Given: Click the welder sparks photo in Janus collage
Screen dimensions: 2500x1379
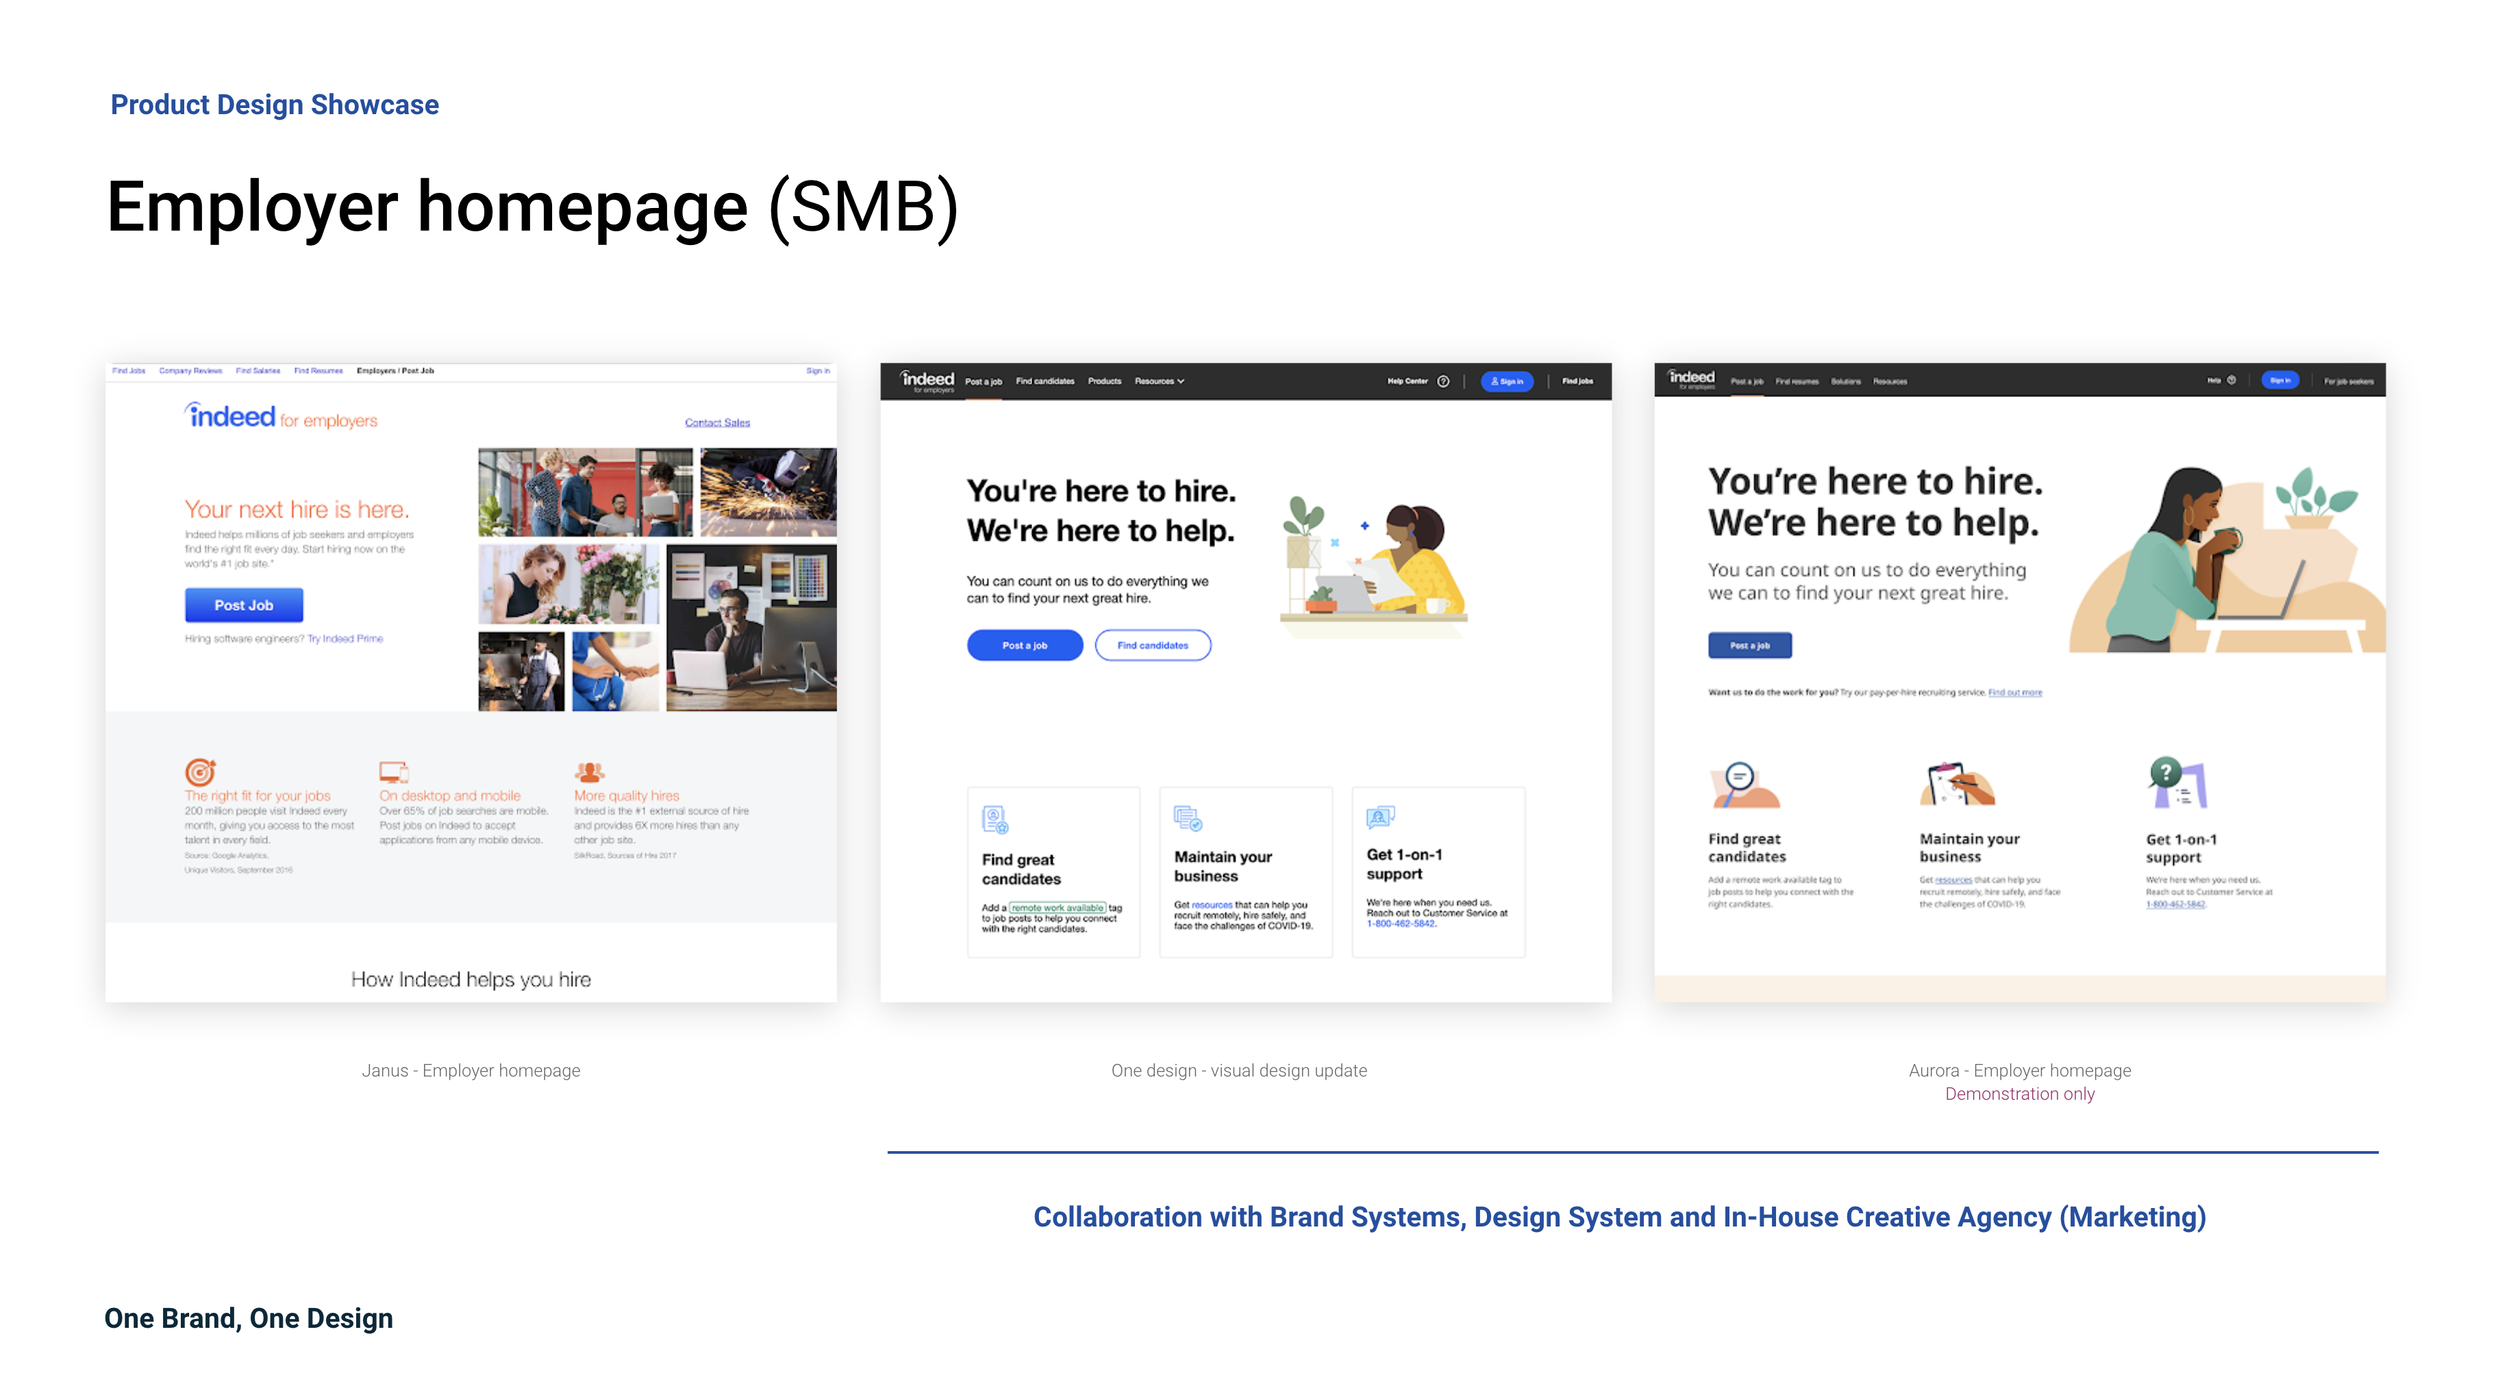Looking at the screenshot, I should (768, 492).
